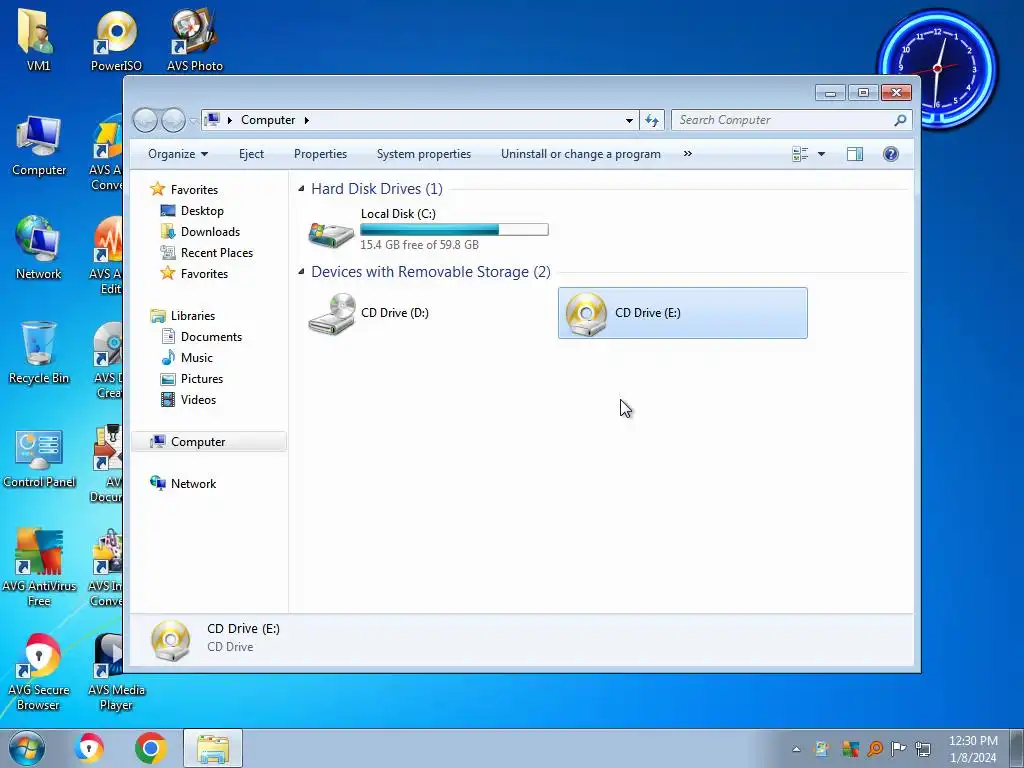
Task: Show more toolbar commands chevron
Action: (x=688, y=154)
